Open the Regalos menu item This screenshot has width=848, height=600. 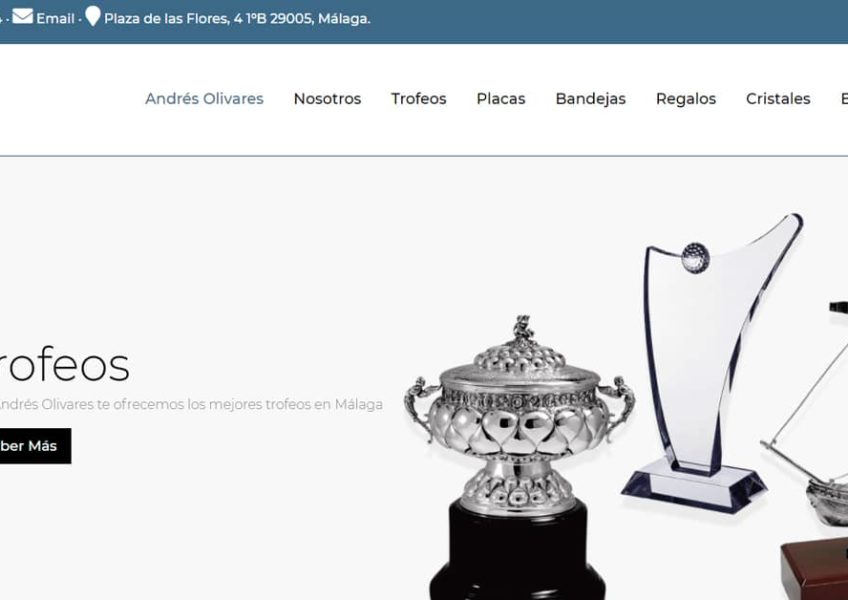(x=686, y=99)
